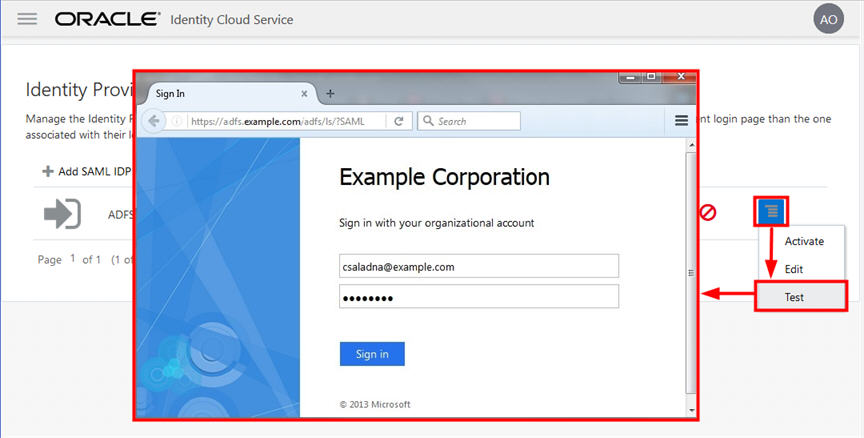Click the password field with dots

tap(479, 297)
